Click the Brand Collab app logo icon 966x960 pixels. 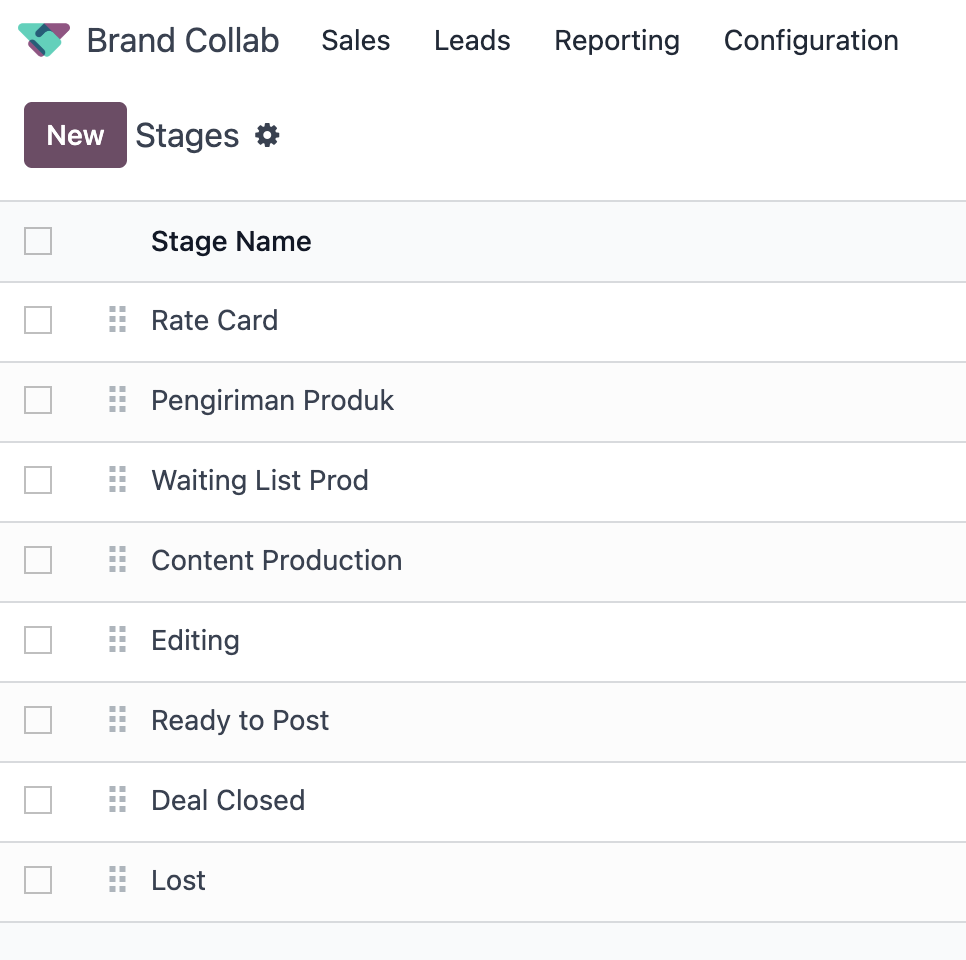(x=44, y=40)
